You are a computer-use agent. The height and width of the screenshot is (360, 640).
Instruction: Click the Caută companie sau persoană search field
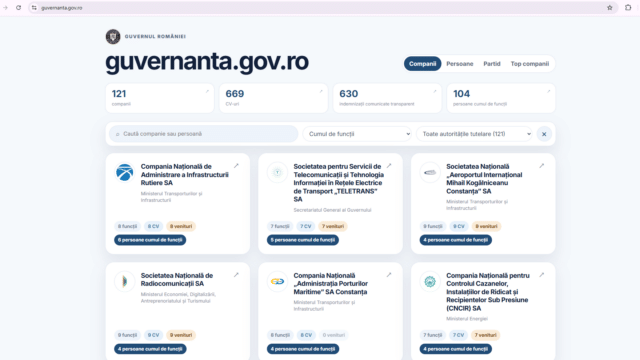pos(203,134)
